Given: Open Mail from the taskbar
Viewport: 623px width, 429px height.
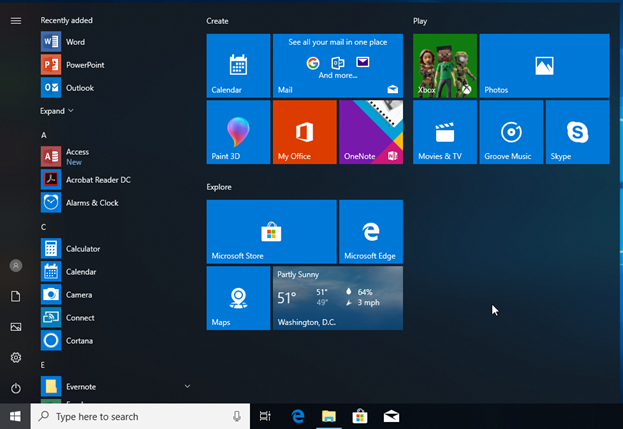Looking at the screenshot, I should click(391, 416).
